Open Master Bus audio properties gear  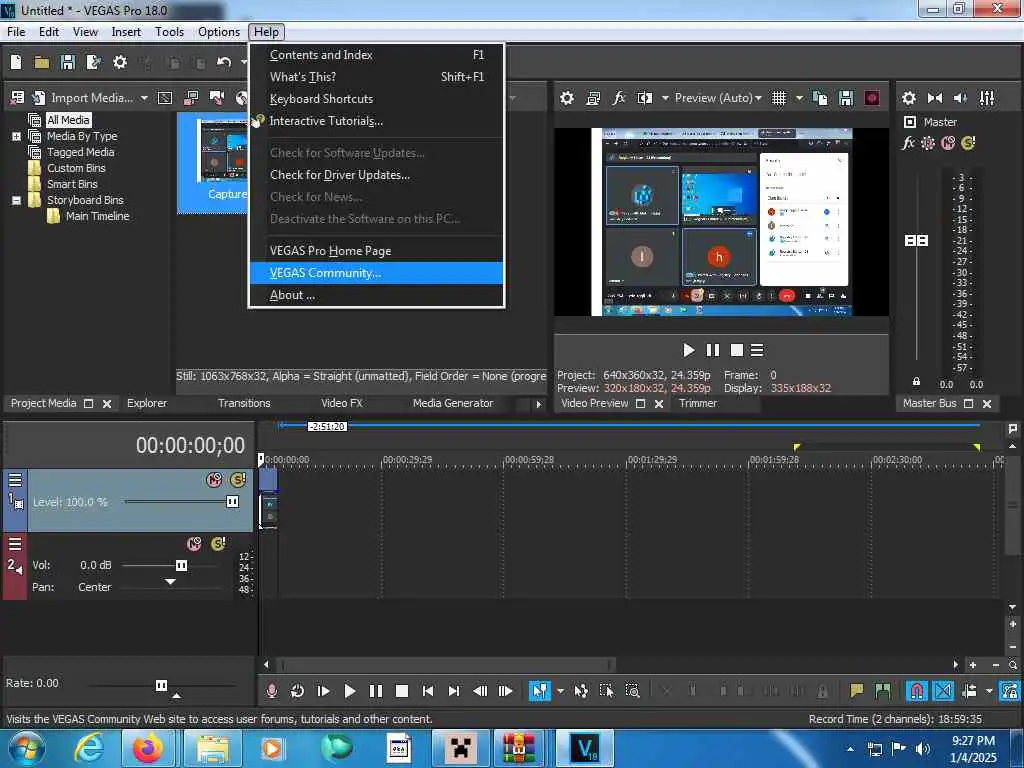coord(908,98)
